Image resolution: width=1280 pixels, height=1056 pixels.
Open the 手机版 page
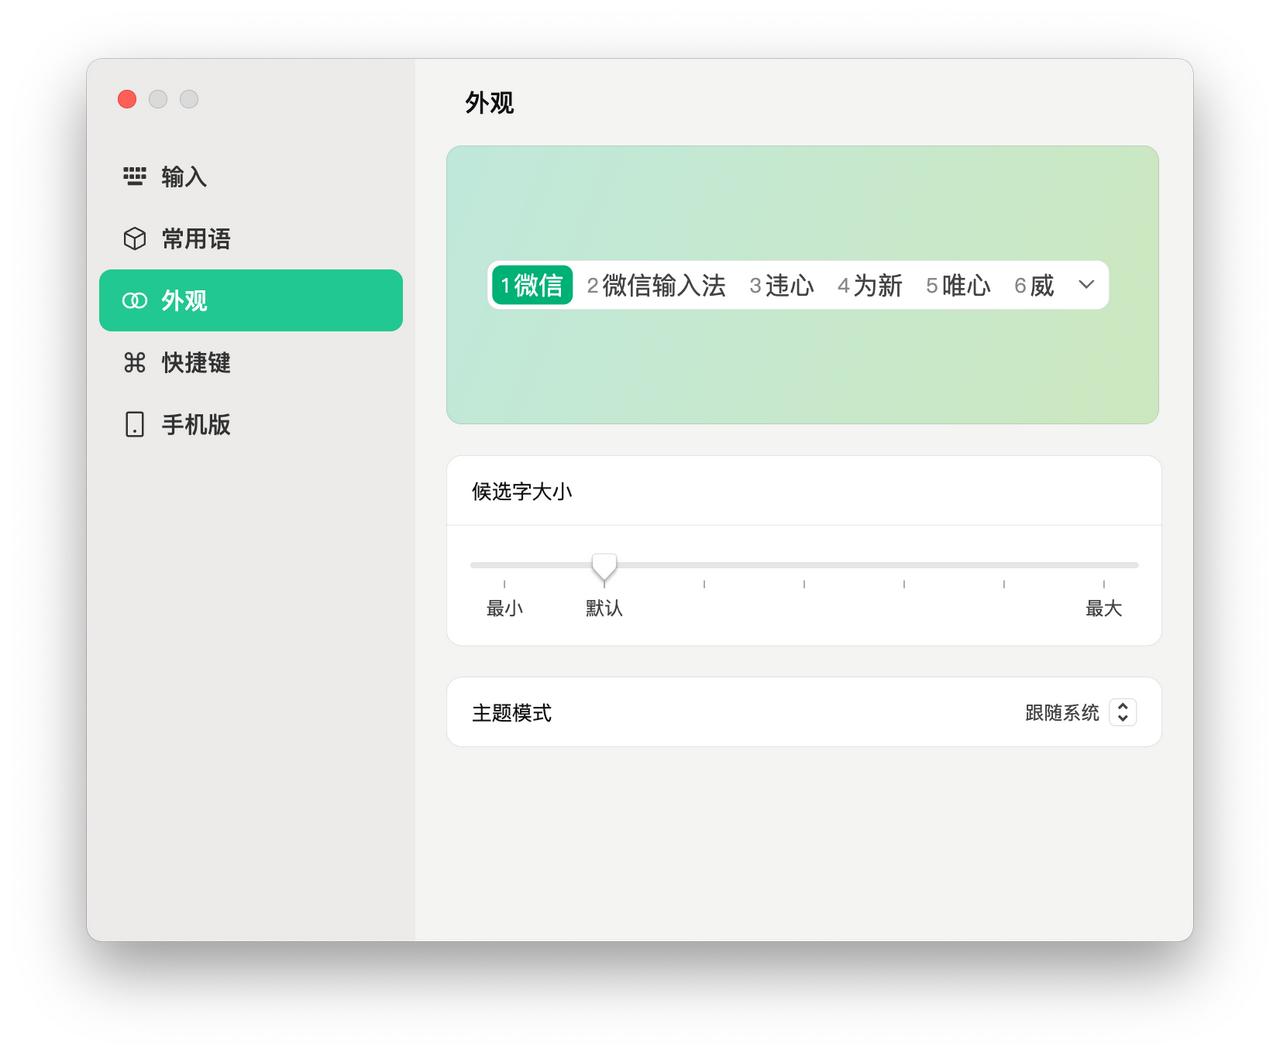tap(251, 425)
